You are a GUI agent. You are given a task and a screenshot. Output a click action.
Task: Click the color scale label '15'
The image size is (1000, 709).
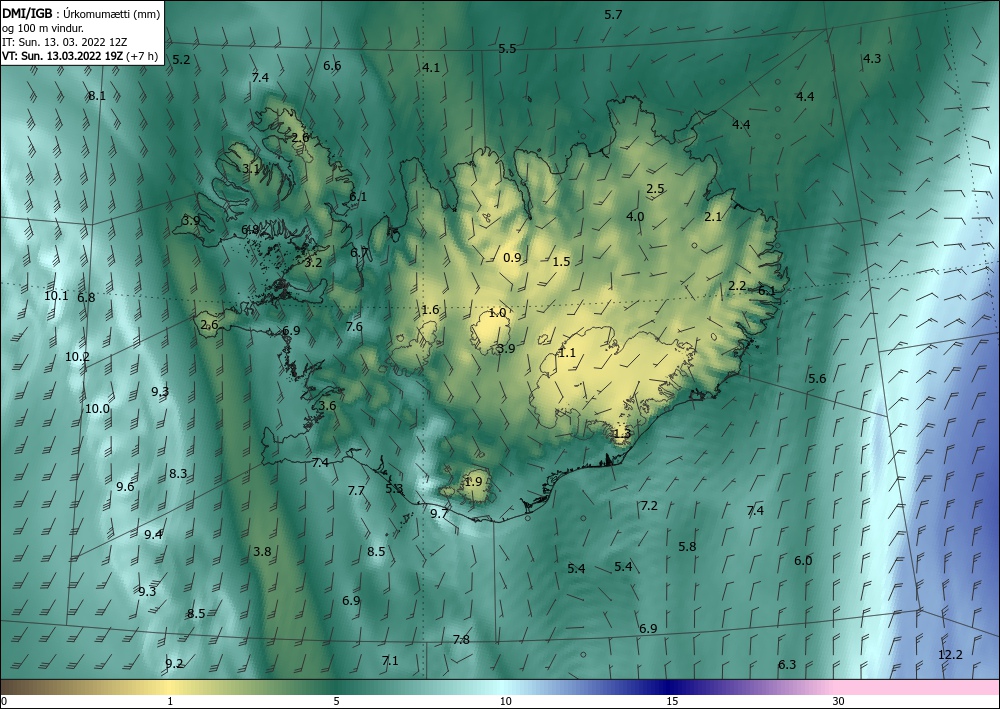click(672, 702)
